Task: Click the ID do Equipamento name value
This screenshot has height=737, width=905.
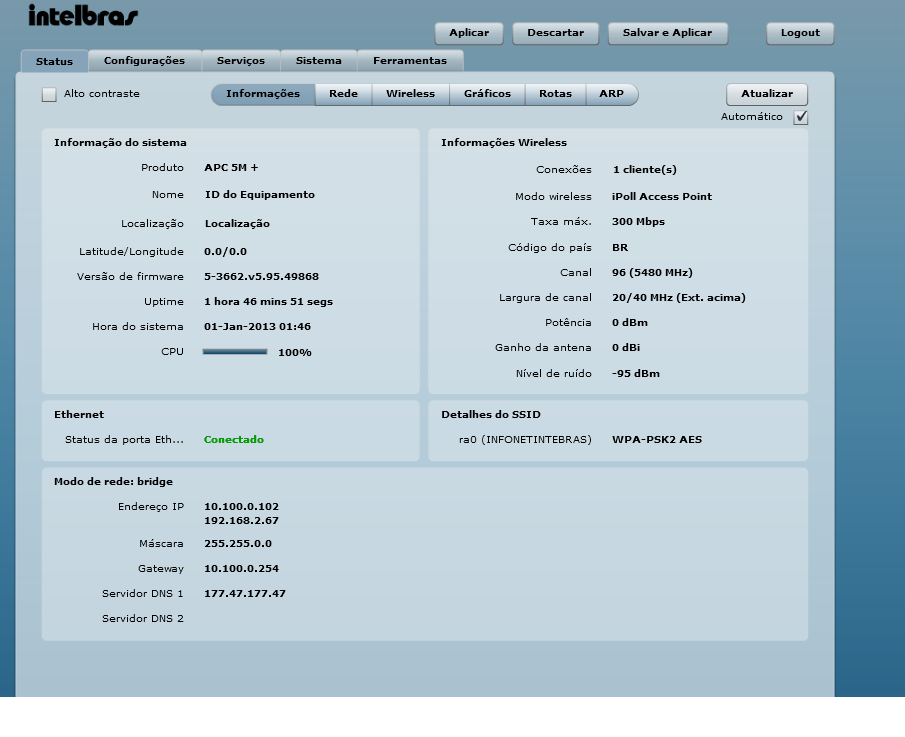Action: tap(260, 195)
